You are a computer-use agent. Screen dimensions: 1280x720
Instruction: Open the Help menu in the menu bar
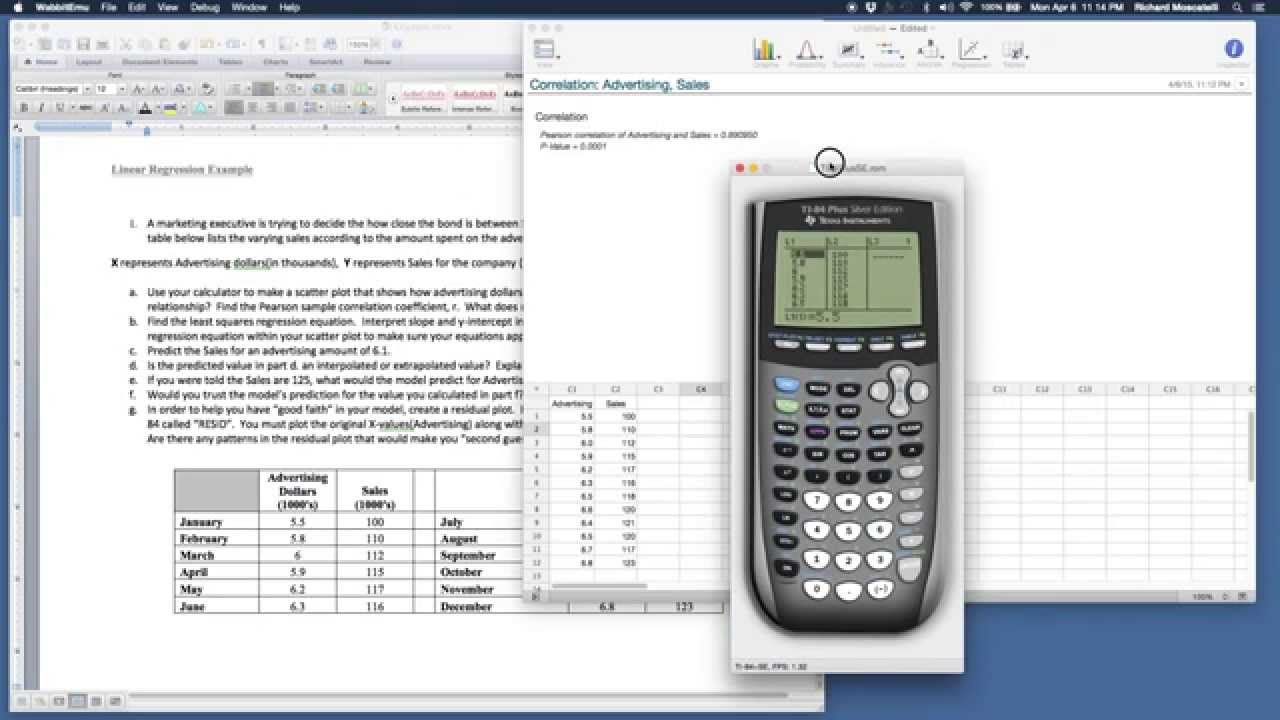coord(289,7)
